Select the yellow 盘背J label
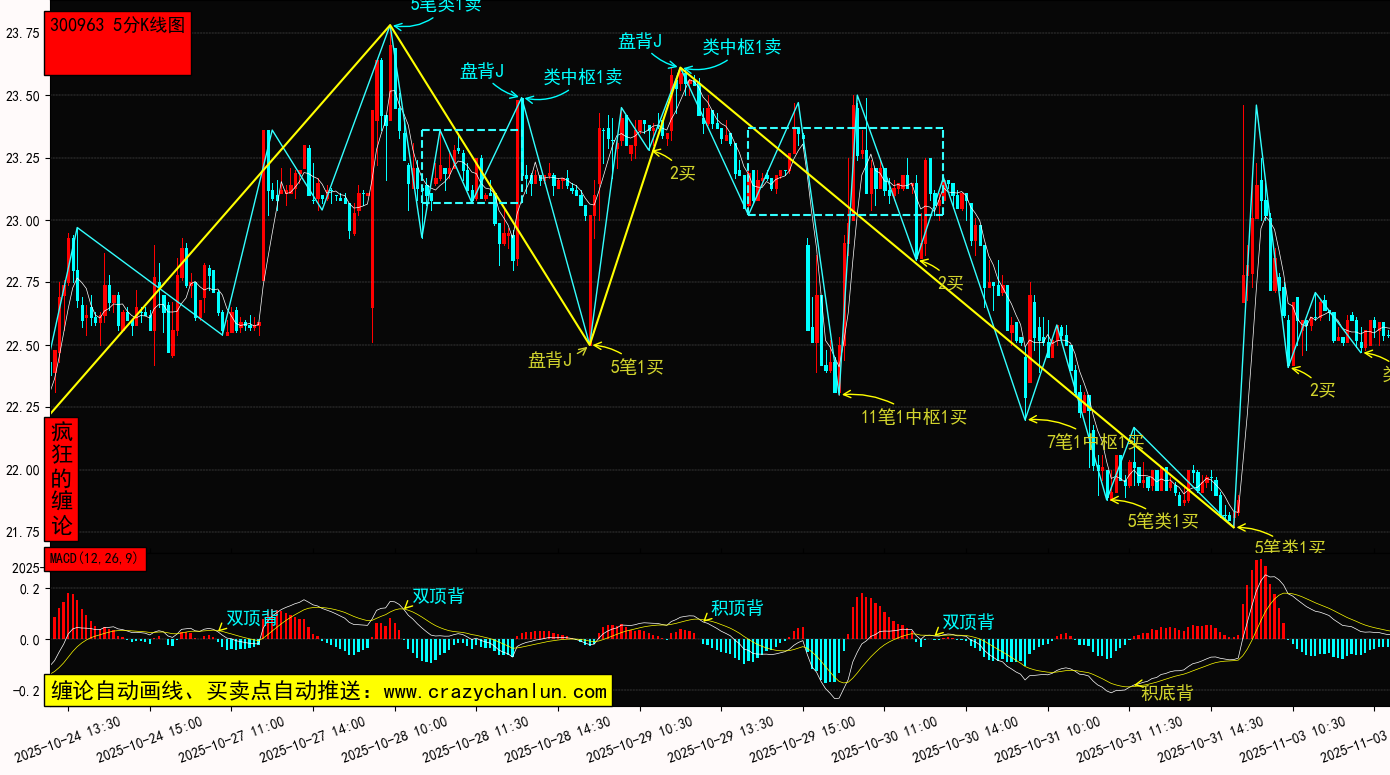This screenshot has height=775, width=1390. (550, 360)
